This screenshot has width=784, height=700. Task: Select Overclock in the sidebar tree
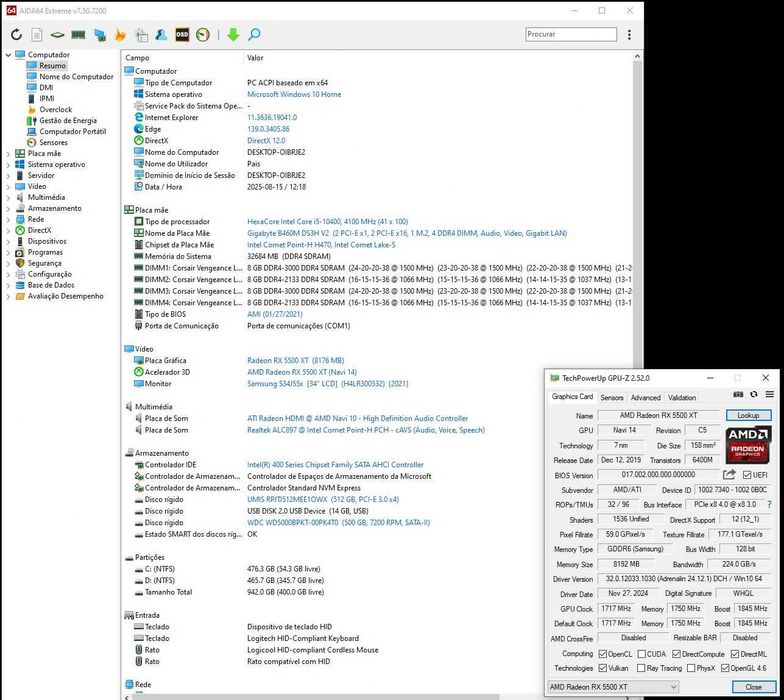click(56, 110)
